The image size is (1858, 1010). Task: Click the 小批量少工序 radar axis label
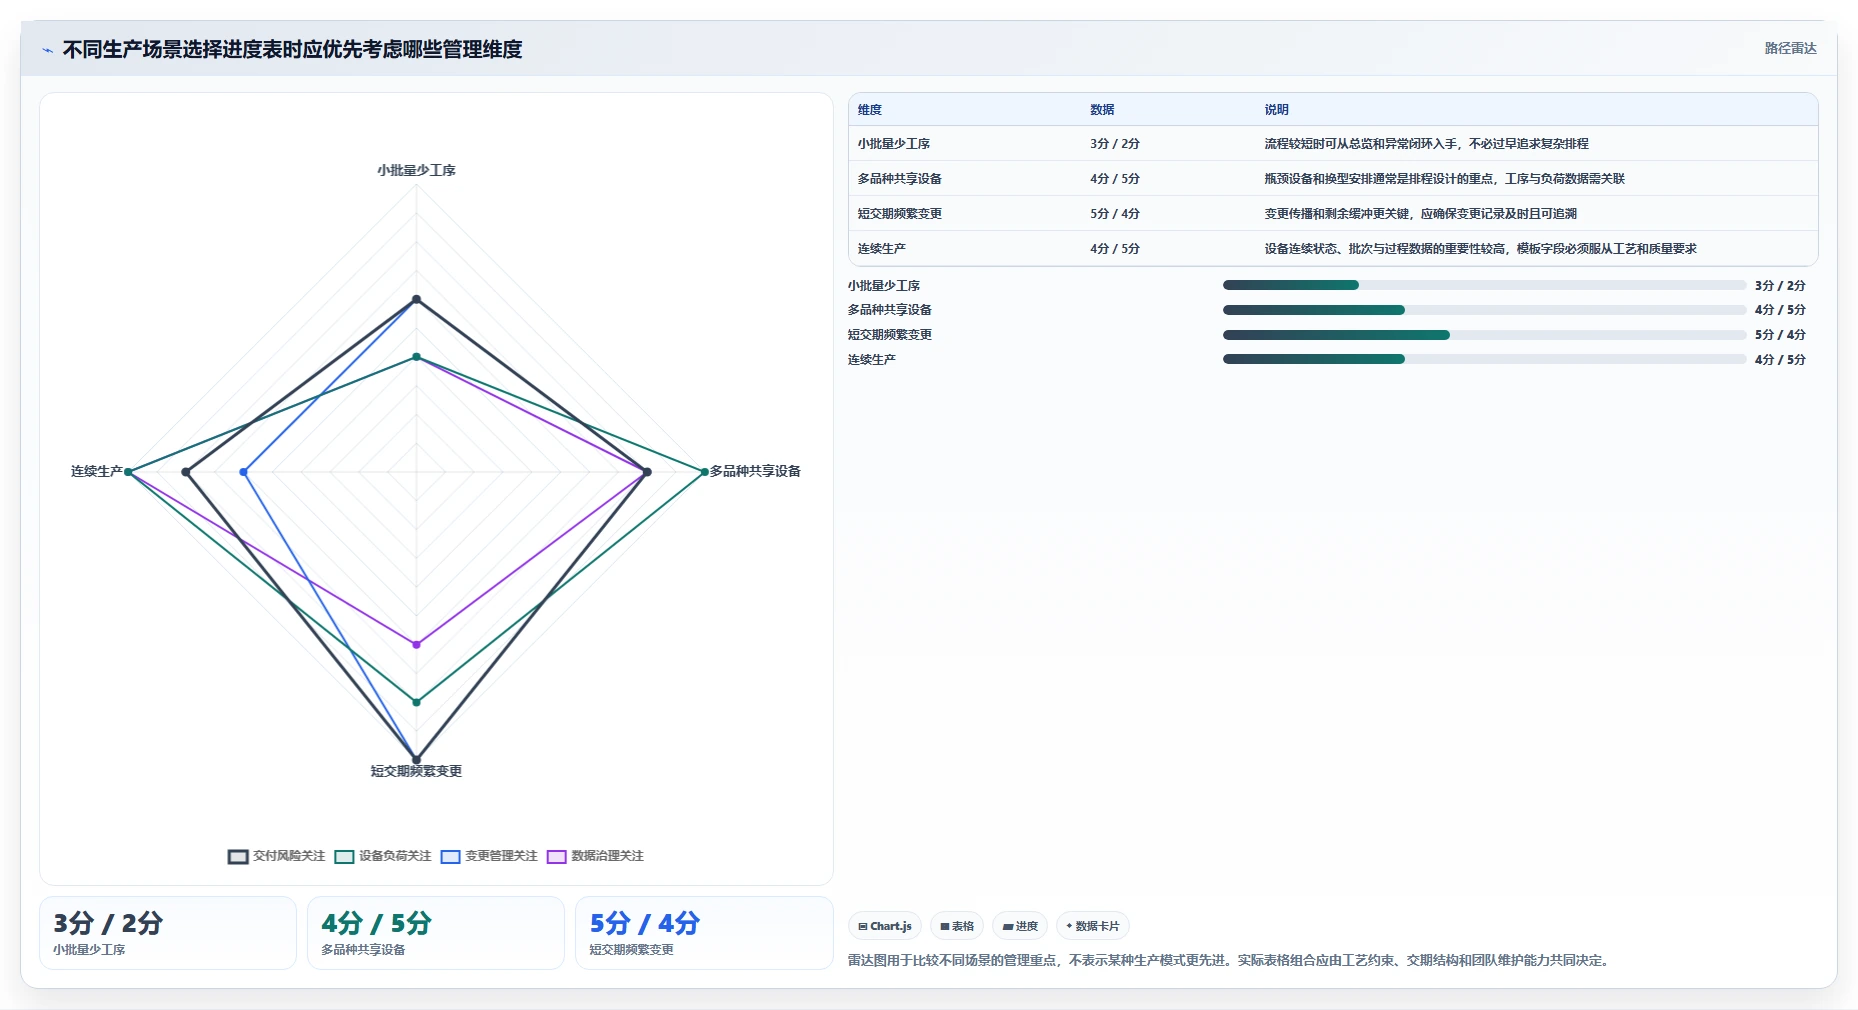[x=416, y=171]
